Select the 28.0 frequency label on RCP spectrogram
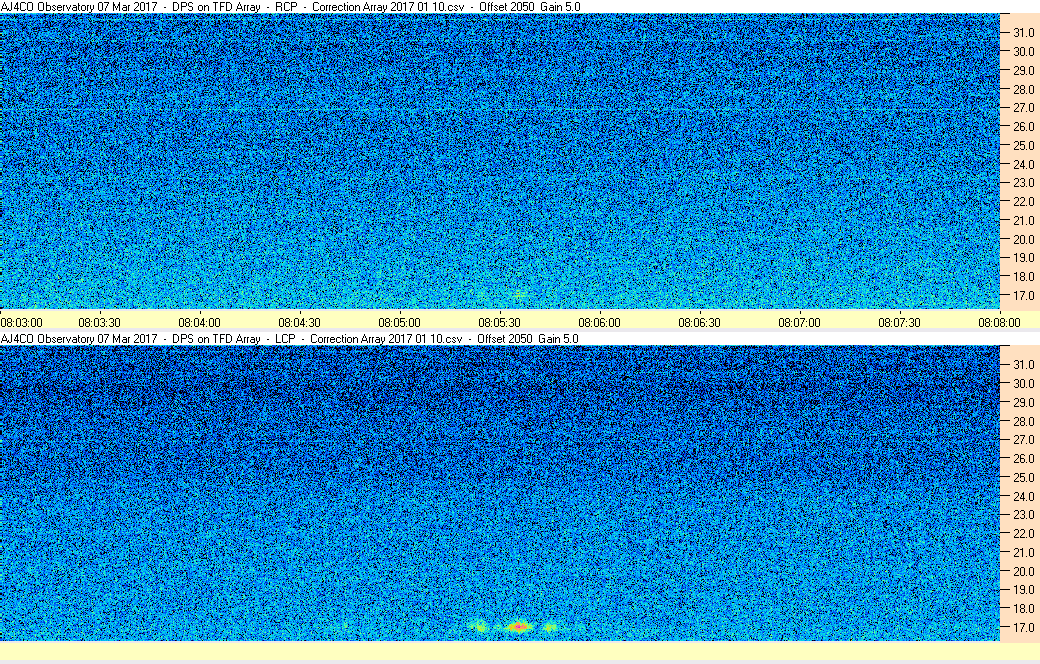Screen dimensions: 1040x664 click(x=1023, y=90)
